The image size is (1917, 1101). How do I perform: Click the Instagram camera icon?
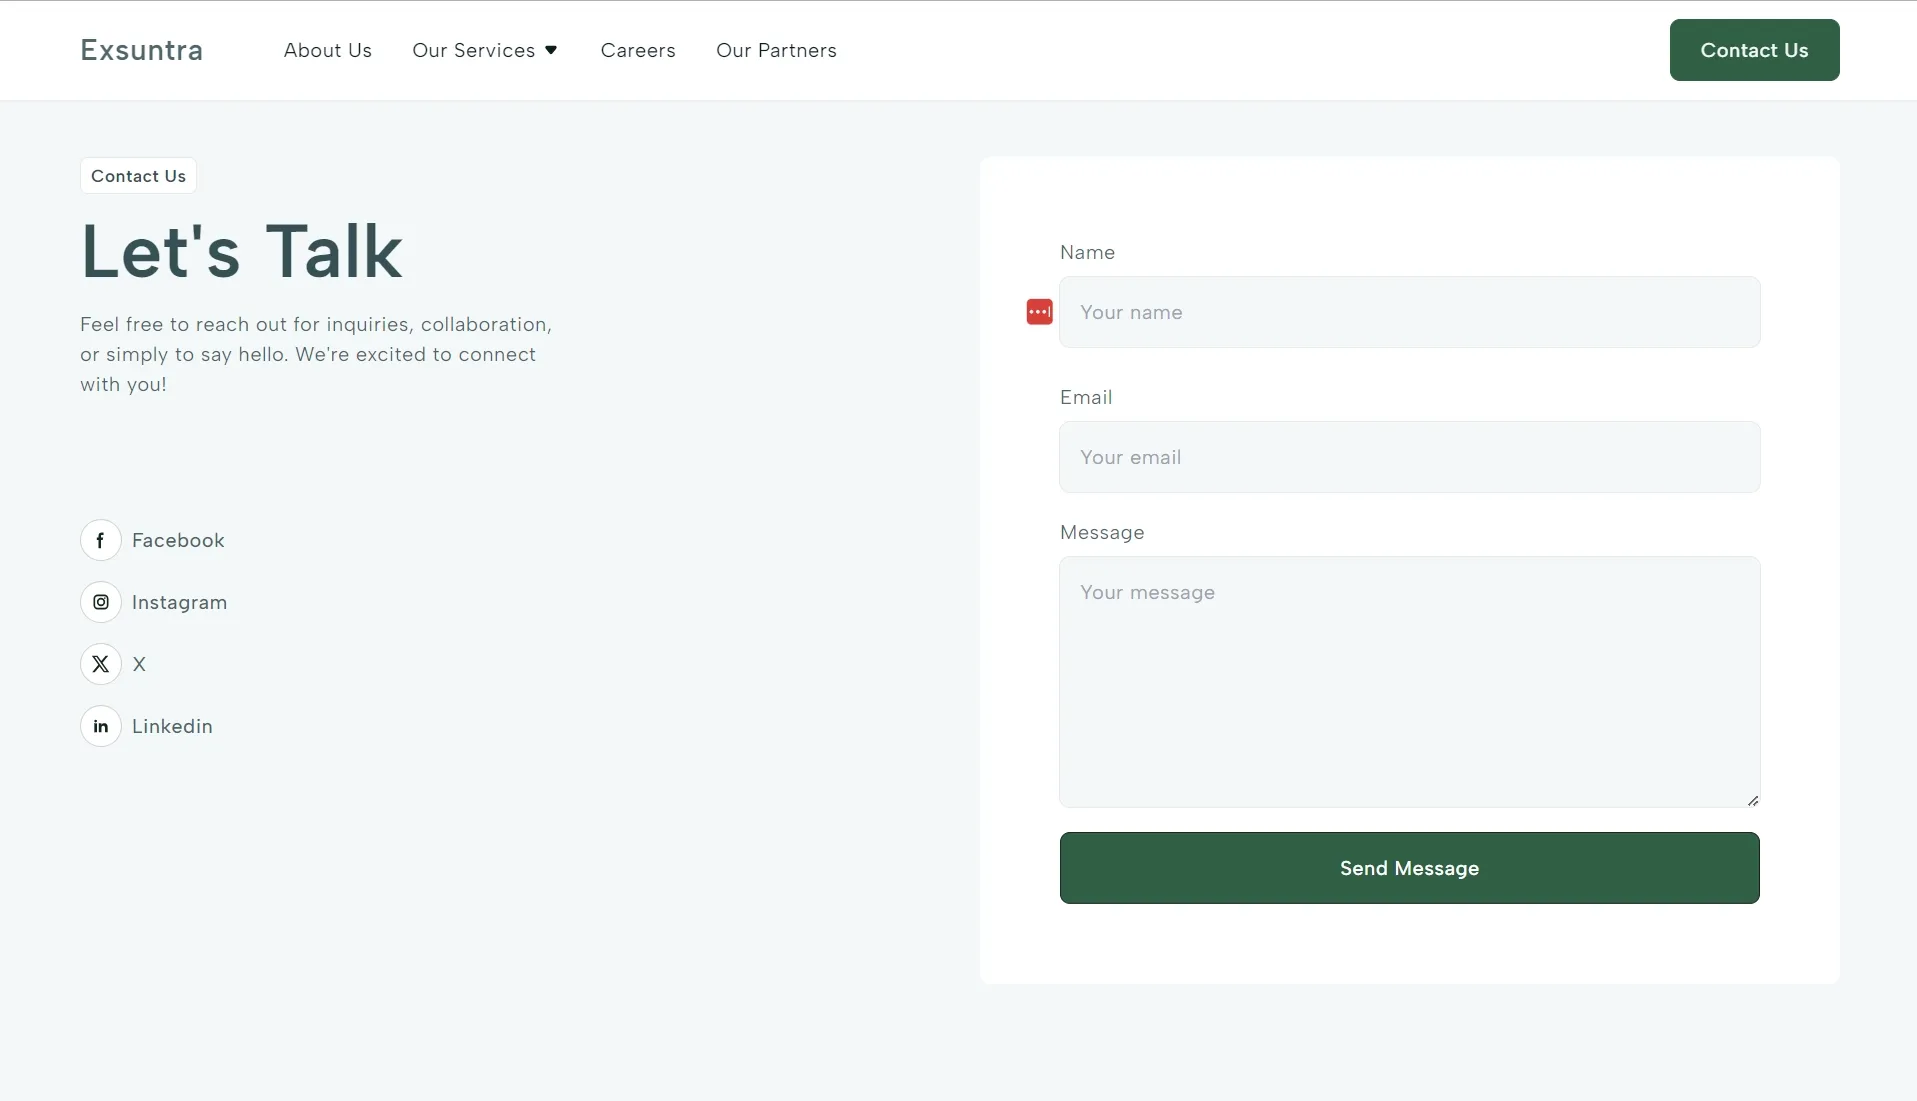tap(101, 602)
